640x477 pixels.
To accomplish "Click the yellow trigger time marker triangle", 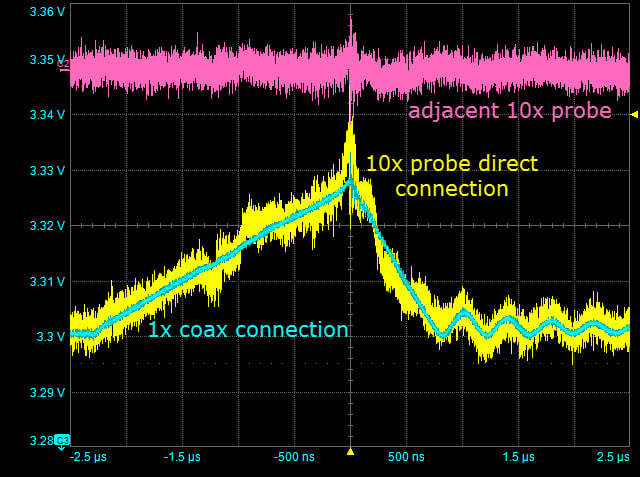I will [350, 452].
